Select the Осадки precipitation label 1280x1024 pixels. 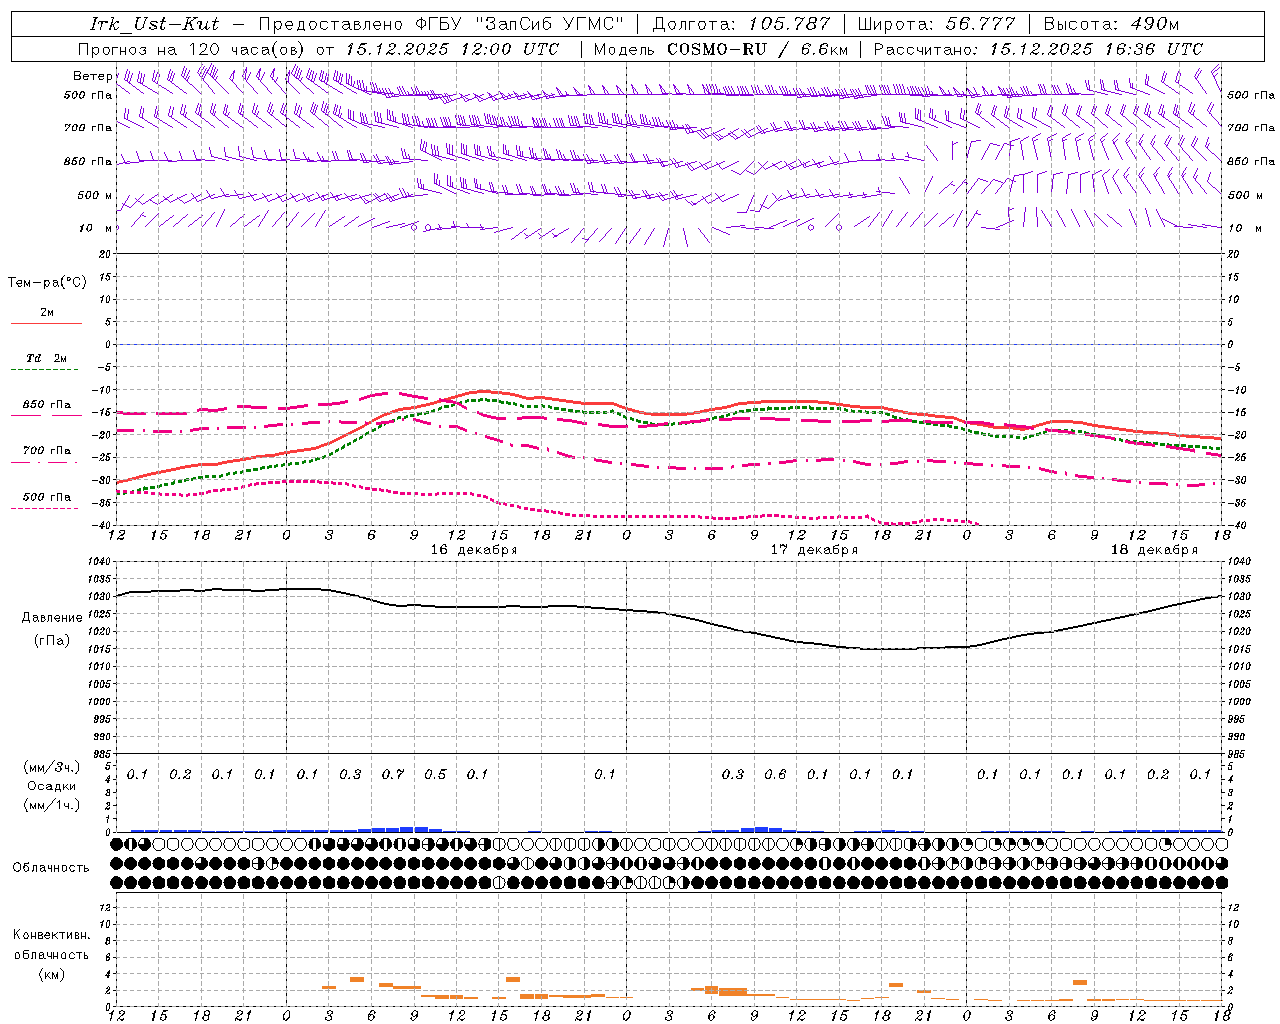[x=51, y=786]
